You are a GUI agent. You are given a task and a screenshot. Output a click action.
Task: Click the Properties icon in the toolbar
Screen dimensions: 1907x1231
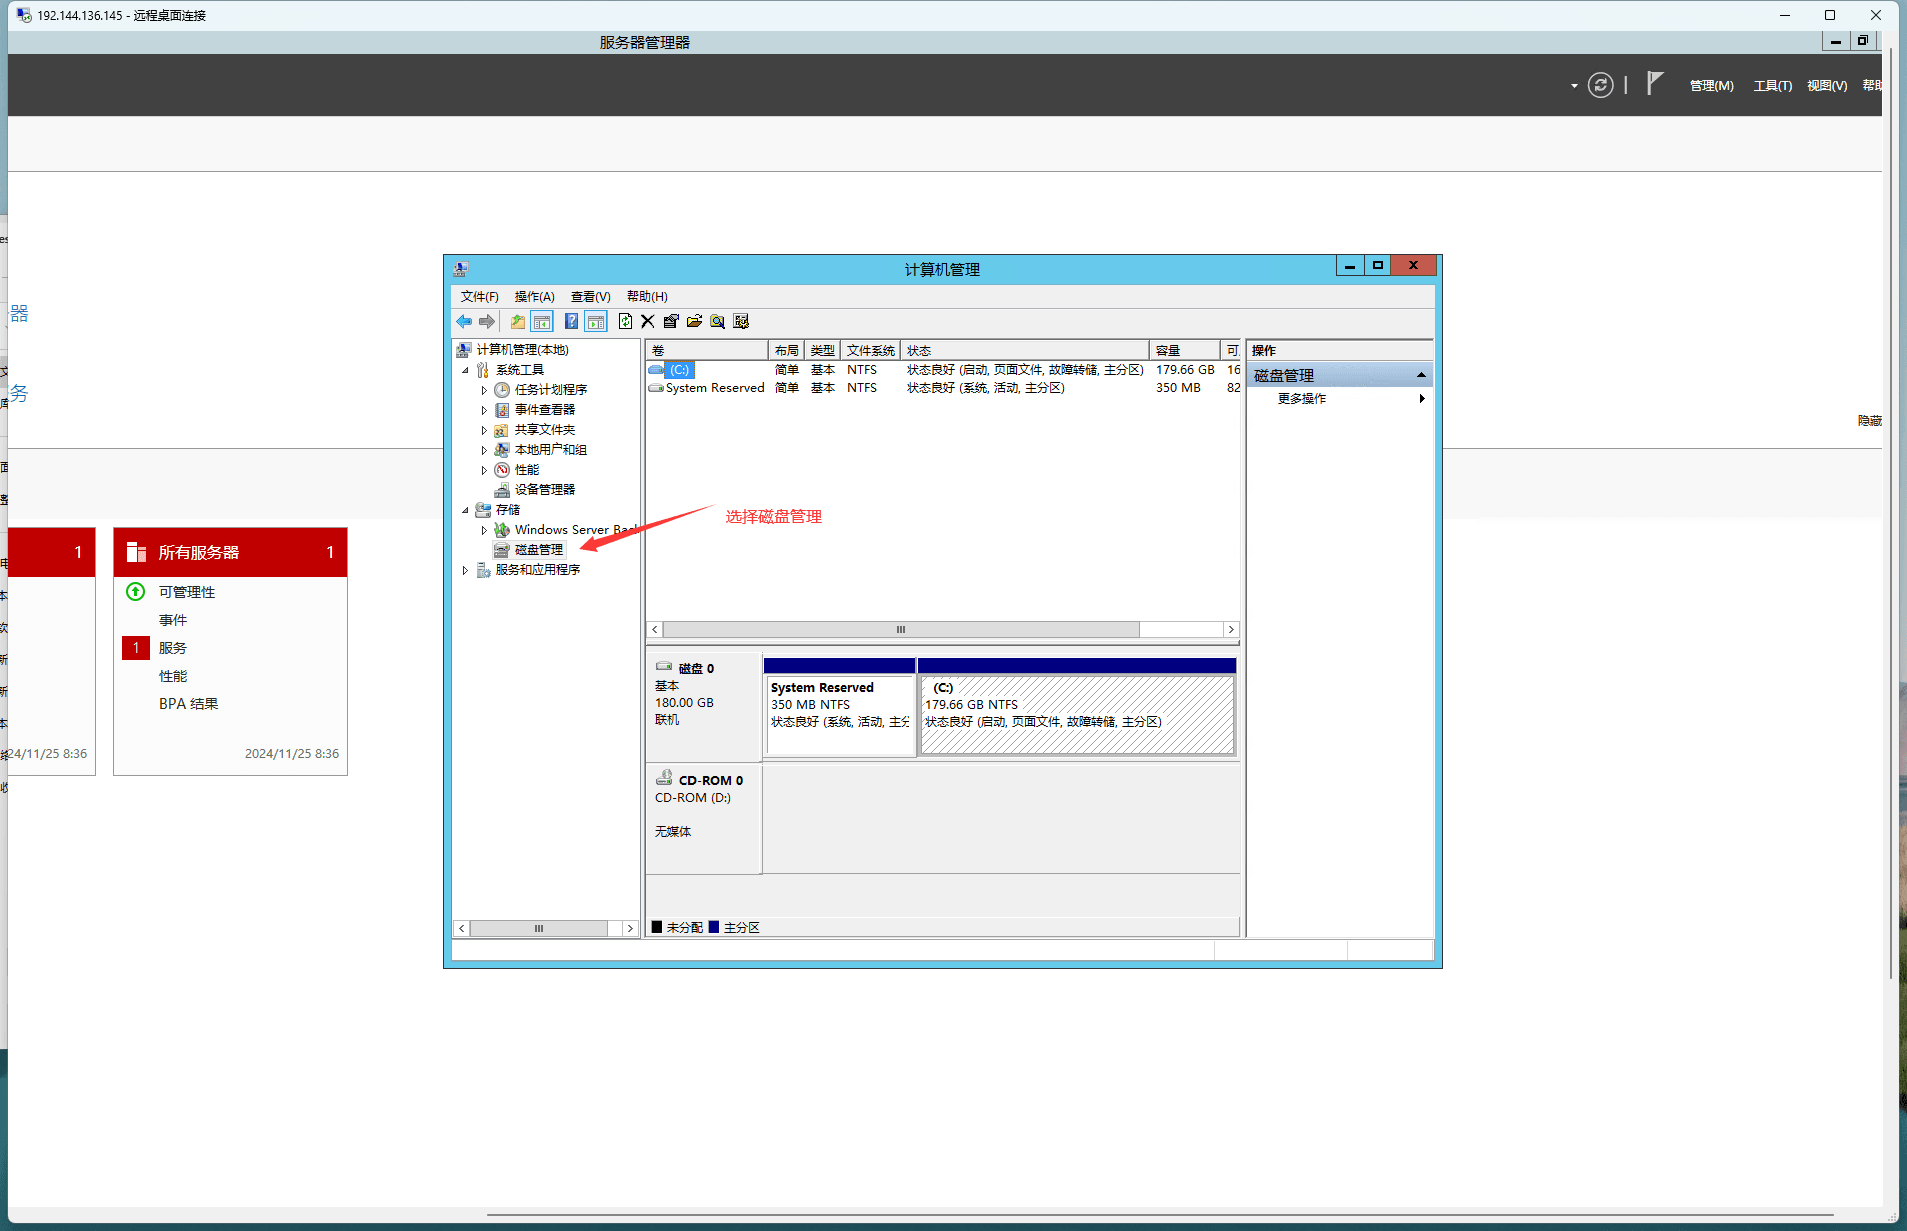click(x=671, y=321)
